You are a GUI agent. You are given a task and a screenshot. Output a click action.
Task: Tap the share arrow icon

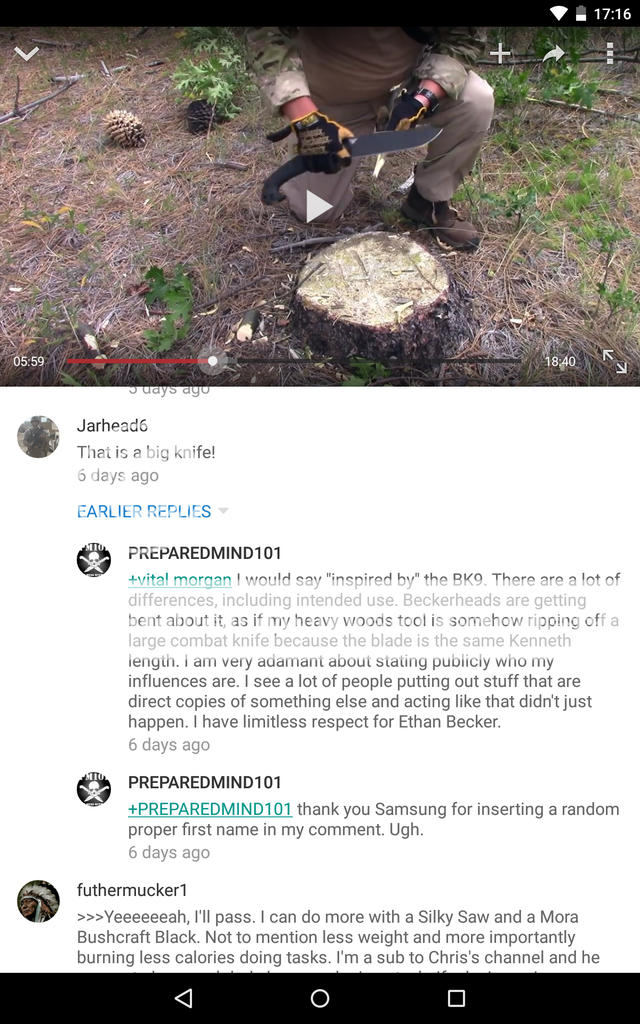pyautogui.click(x=554, y=54)
